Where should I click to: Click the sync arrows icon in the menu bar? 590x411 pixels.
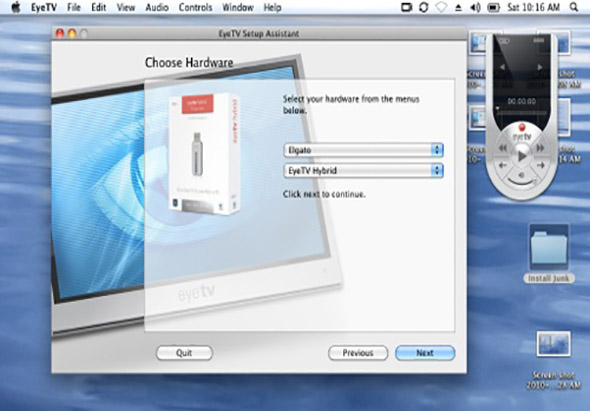click(x=424, y=7)
